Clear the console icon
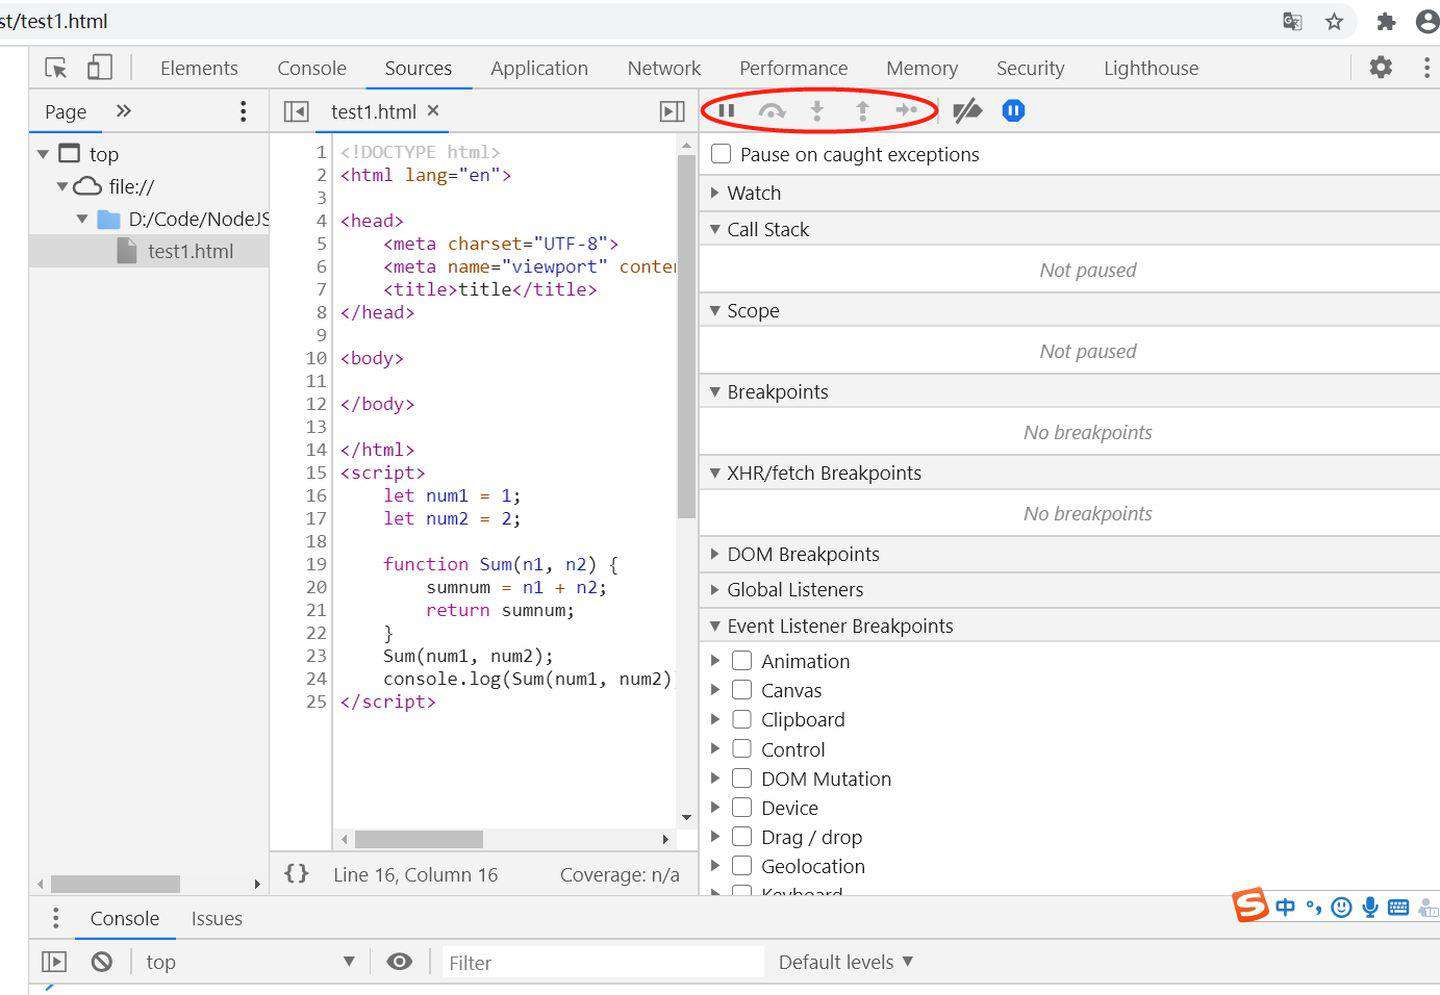The width and height of the screenshot is (1440, 995). pyautogui.click(x=102, y=962)
